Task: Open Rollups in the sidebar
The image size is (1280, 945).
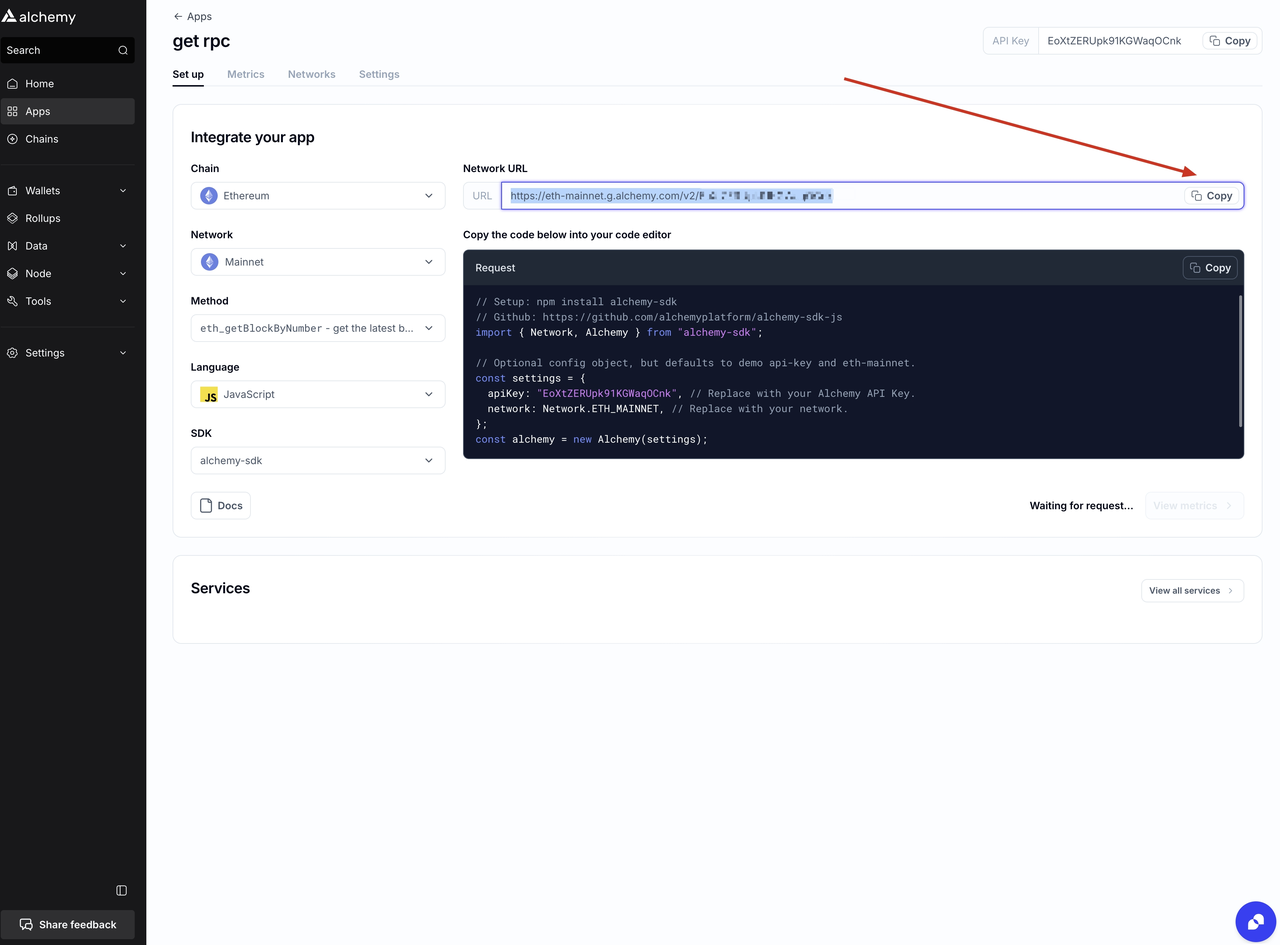Action: [43, 218]
